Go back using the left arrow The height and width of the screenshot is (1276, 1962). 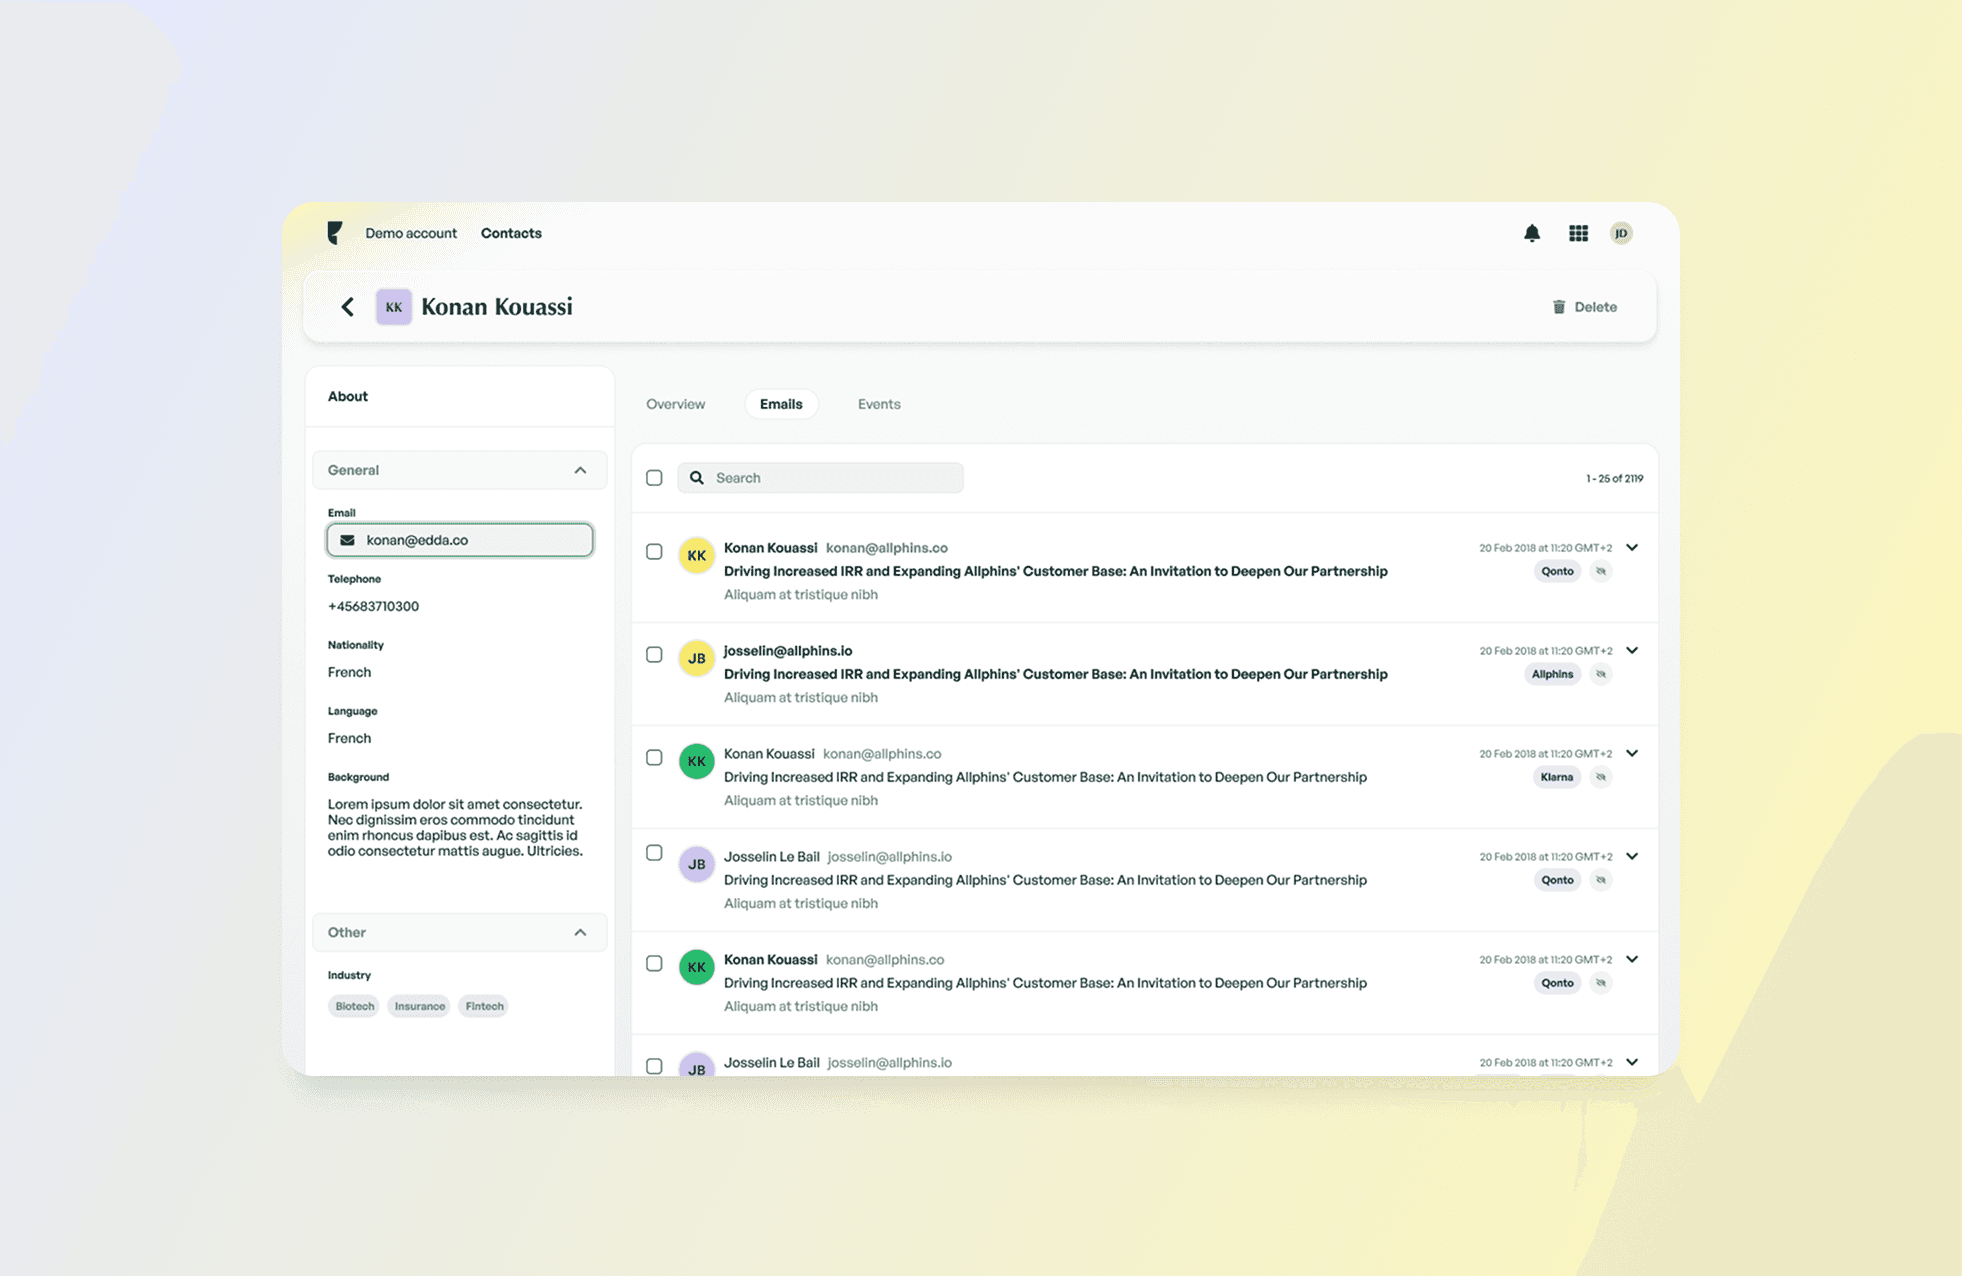point(347,307)
